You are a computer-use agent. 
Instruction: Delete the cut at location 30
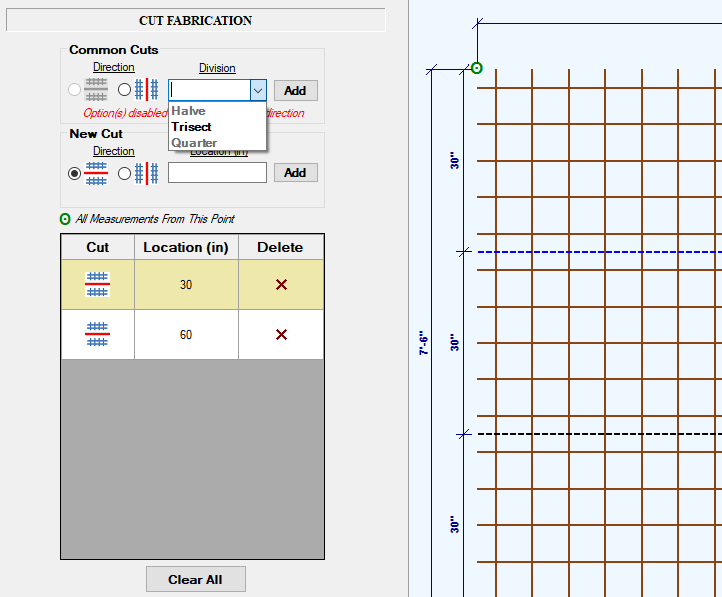(x=281, y=285)
